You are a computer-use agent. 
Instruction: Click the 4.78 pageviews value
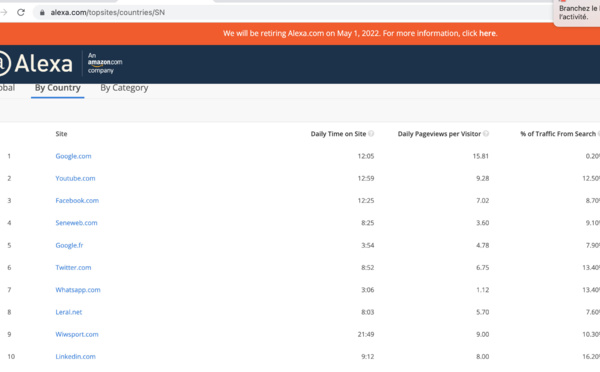483,245
